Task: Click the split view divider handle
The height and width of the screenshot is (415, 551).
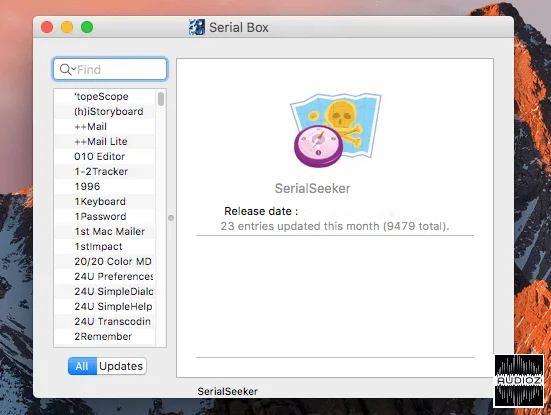Action: pos(171,218)
